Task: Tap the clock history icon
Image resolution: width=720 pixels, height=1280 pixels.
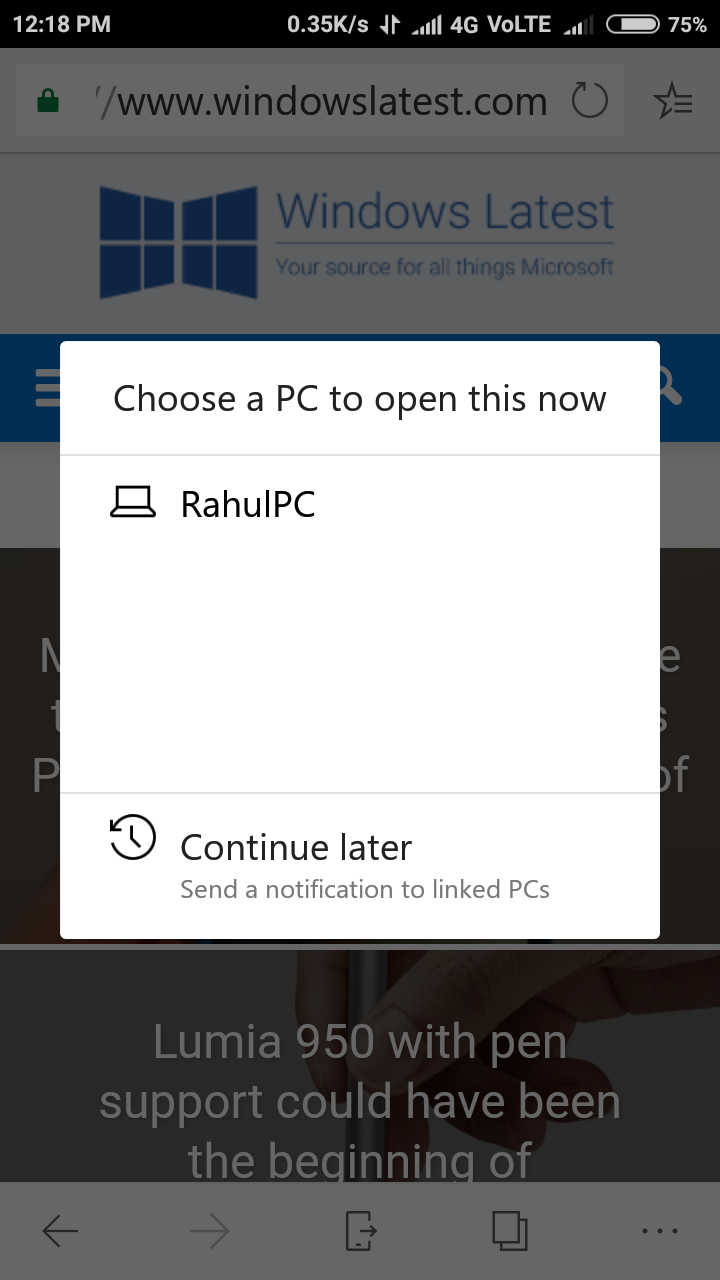Action: 133,838
